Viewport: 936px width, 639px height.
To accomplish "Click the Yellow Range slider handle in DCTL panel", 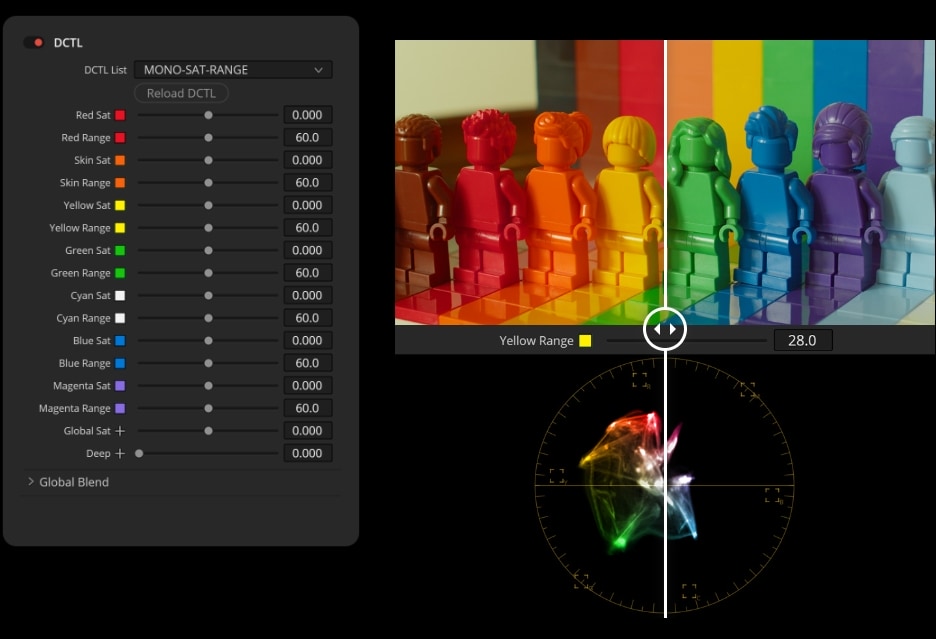I will [208, 228].
